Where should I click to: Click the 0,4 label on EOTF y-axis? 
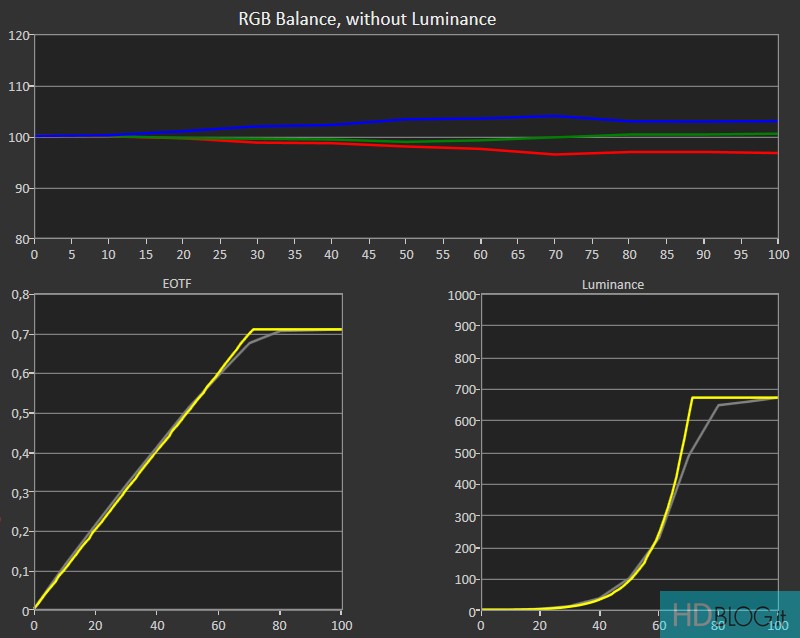click(18, 452)
